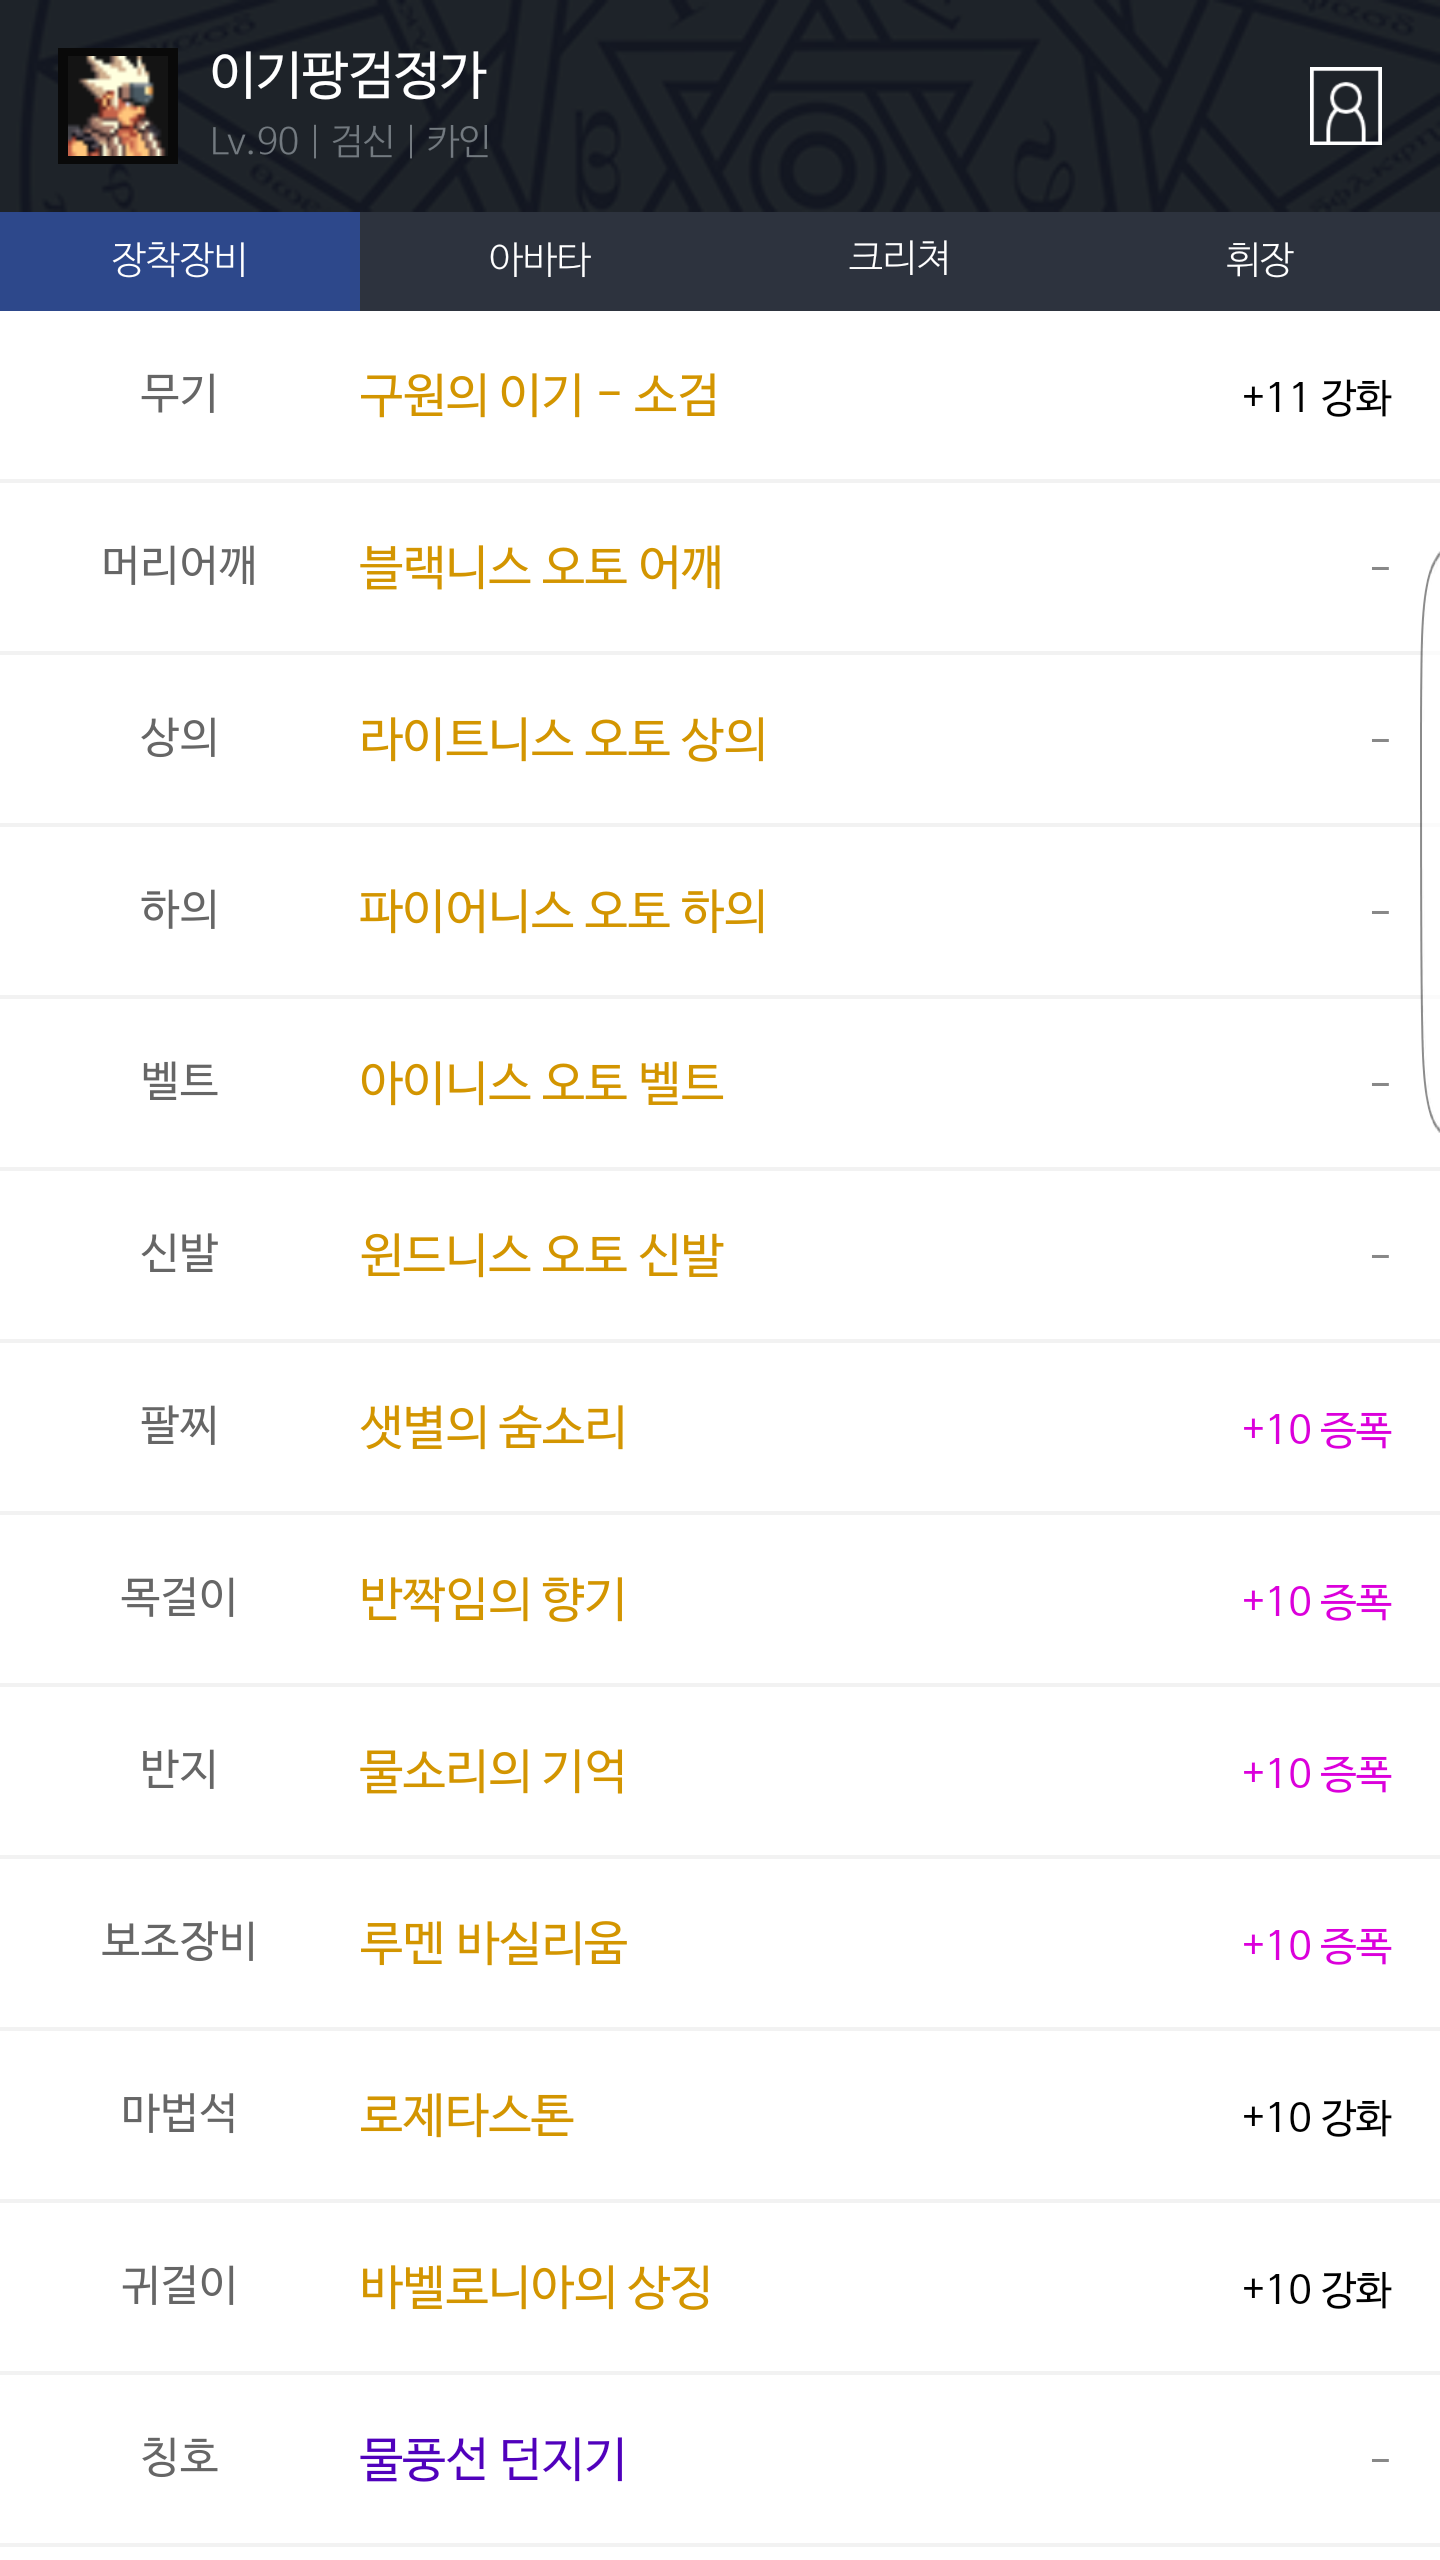The height and width of the screenshot is (2560, 1440).
Task: Select the 휘장 tab
Action: tap(1259, 260)
